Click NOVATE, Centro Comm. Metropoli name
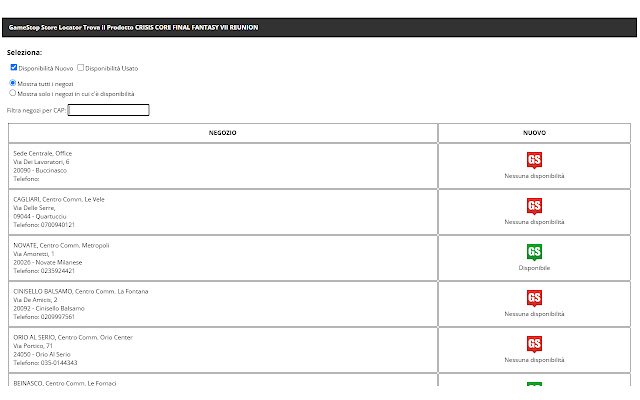 [x=61, y=246]
